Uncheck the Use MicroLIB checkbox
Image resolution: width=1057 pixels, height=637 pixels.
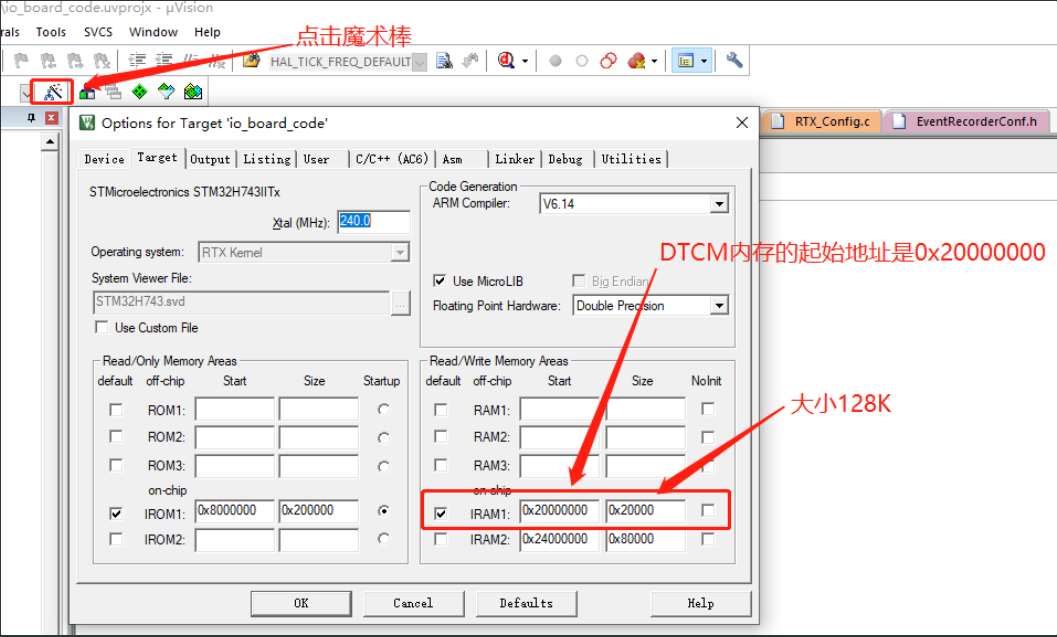click(x=439, y=281)
